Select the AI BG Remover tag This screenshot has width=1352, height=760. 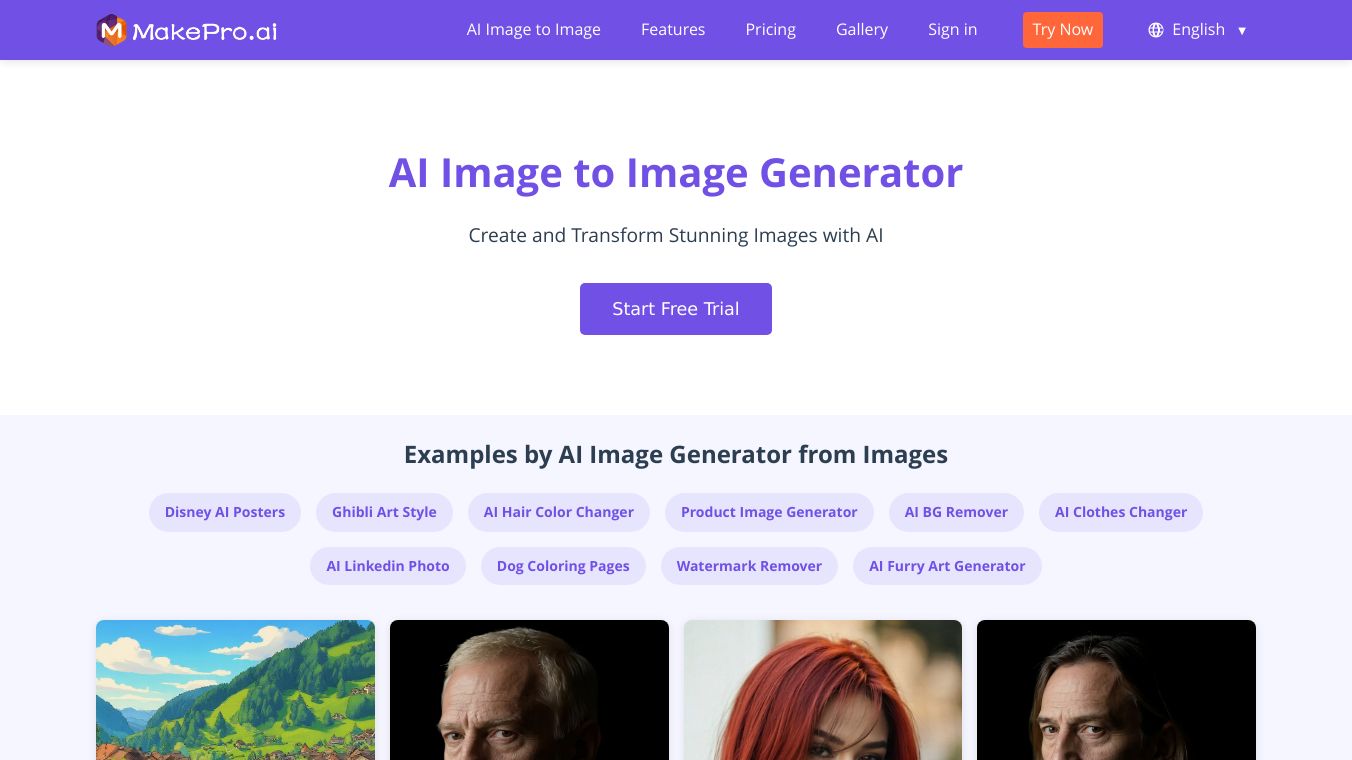tap(956, 512)
